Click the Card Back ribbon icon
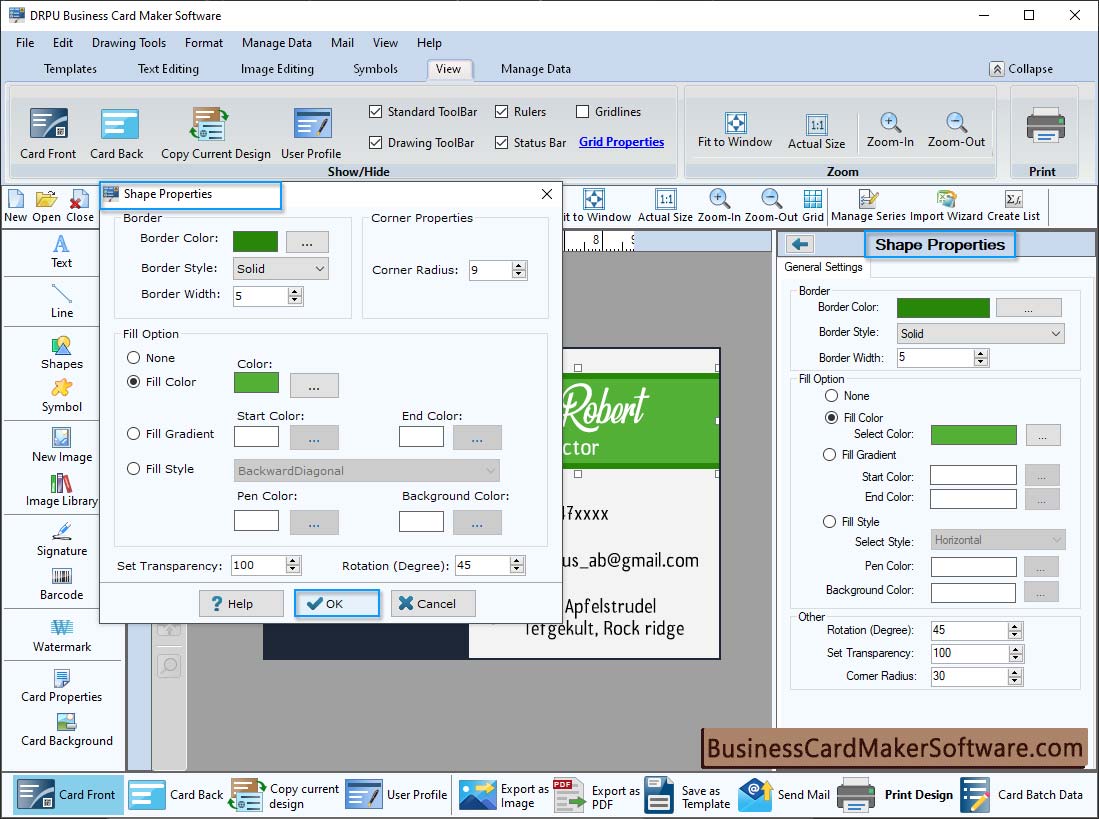Viewport: 1099px width, 819px height. coord(116,133)
